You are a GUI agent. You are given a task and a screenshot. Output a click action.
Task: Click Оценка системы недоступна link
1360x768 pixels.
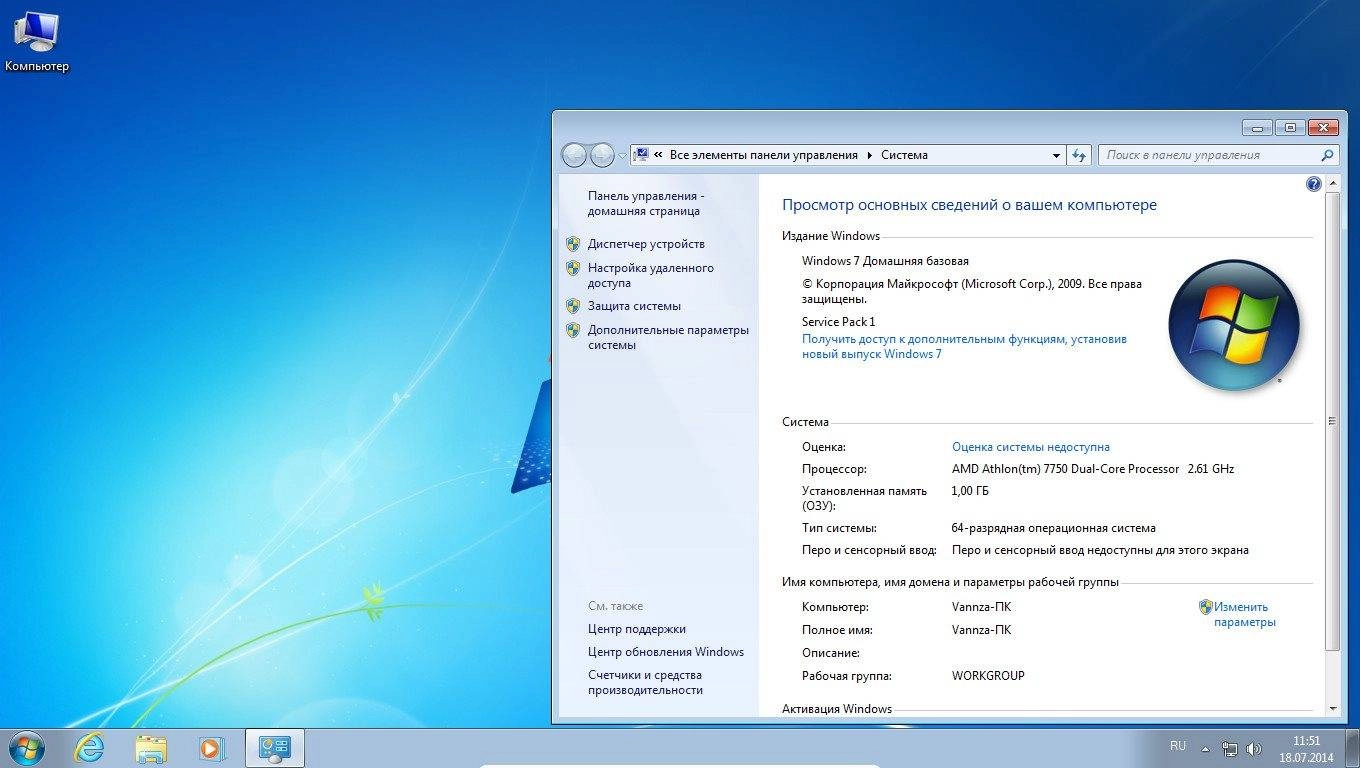[1031, 447]
